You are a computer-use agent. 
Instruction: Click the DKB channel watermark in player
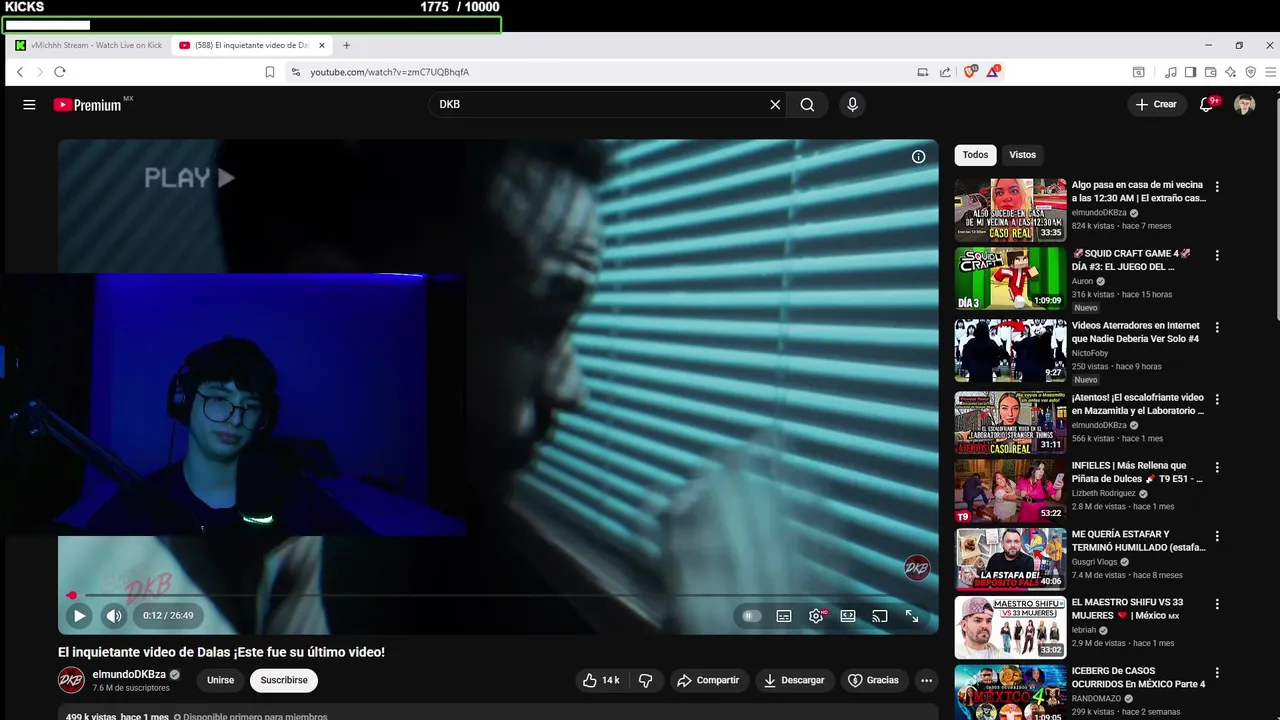click(x=917, y=568)
